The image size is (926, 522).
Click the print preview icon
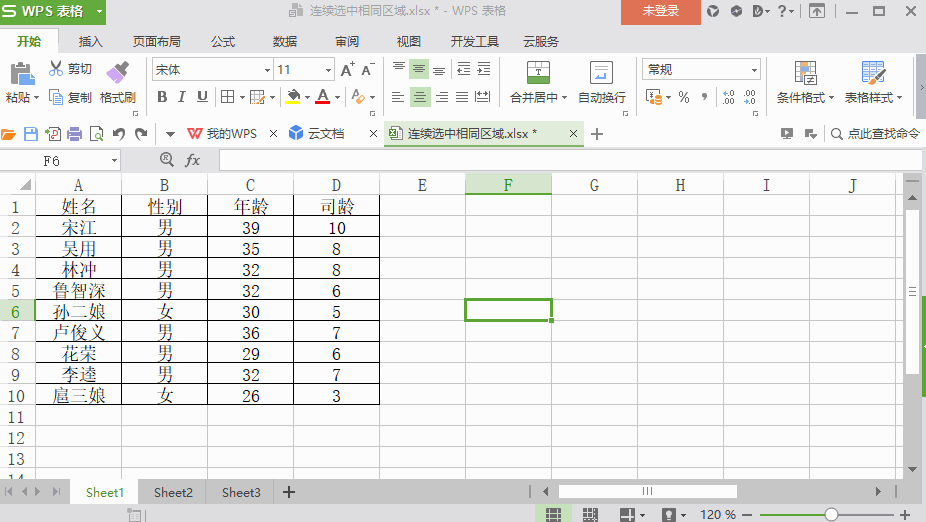point(96,134)
